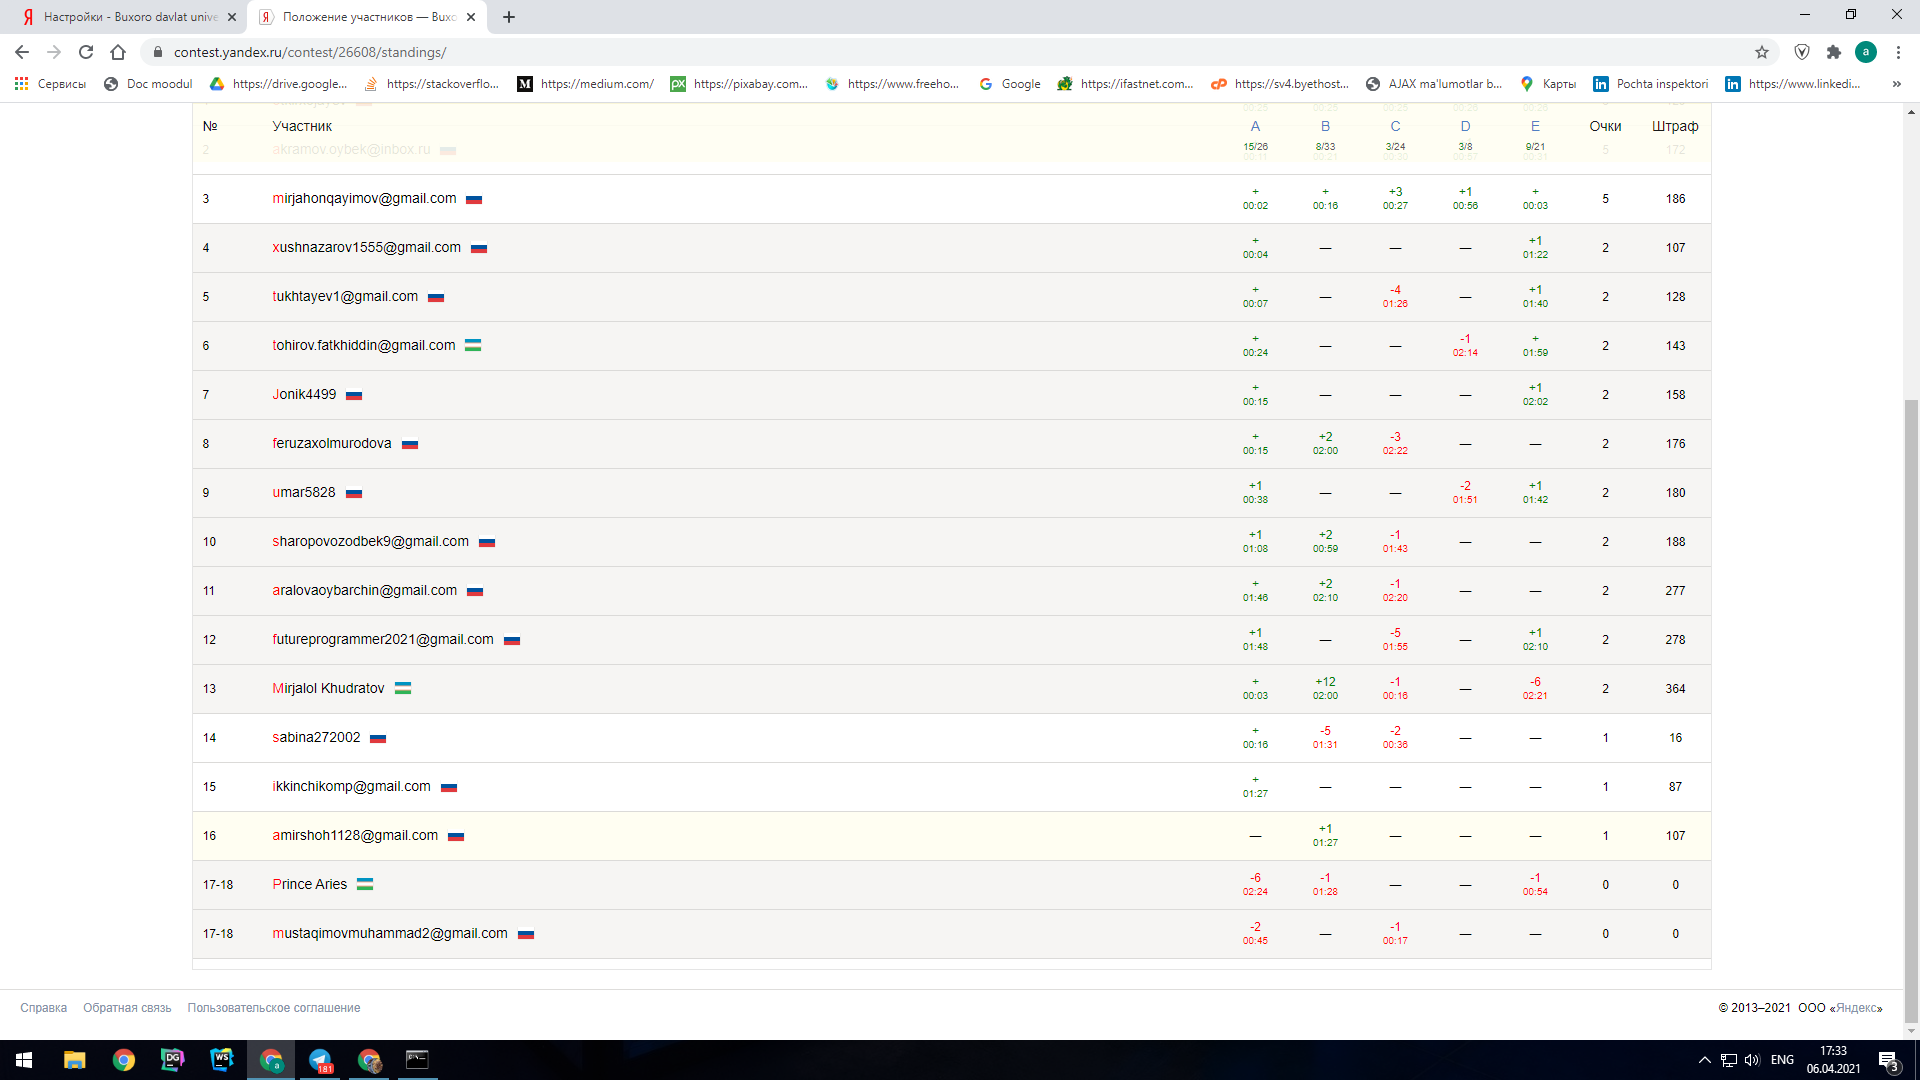Open the Яндекс link in footer
The image size is (1920, 1080).
1857,1008
